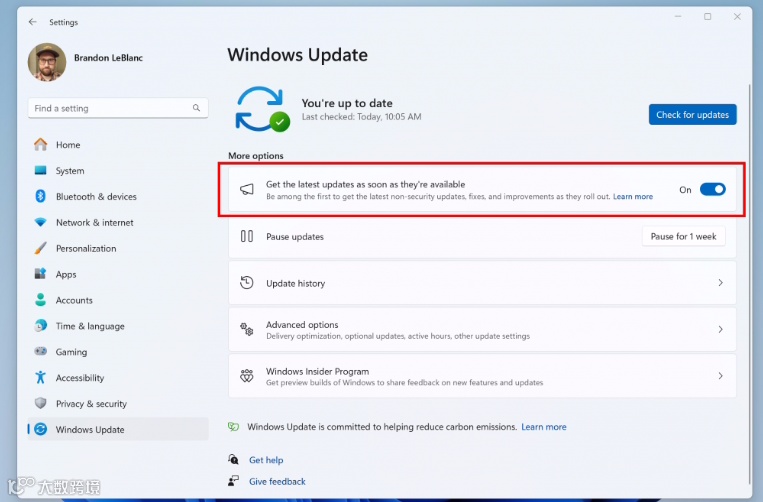This screenshot has height=502, width=763.
Task: Click the Brandon LeBlanc account name
Action: pyautogui.click(x=109, y=58)
